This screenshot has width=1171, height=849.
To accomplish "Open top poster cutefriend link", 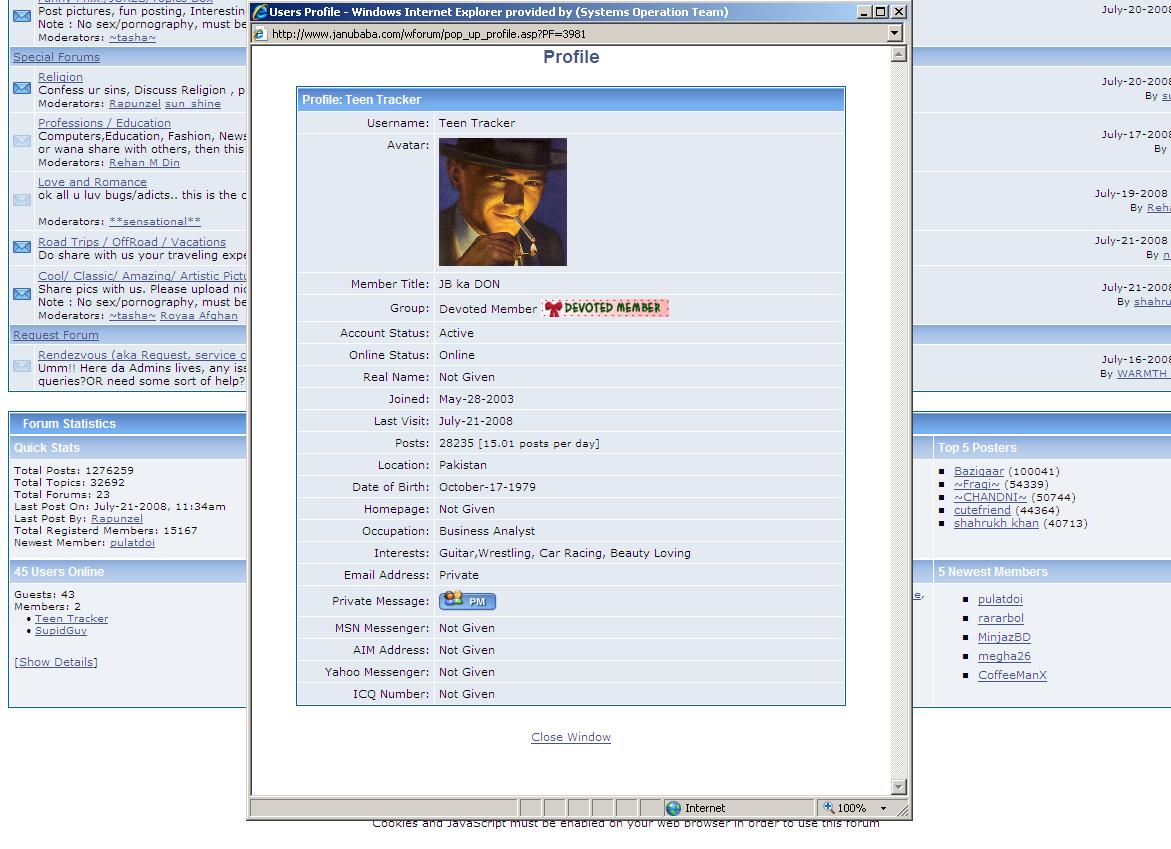I will pyautogui.click(x=982, y=510).
